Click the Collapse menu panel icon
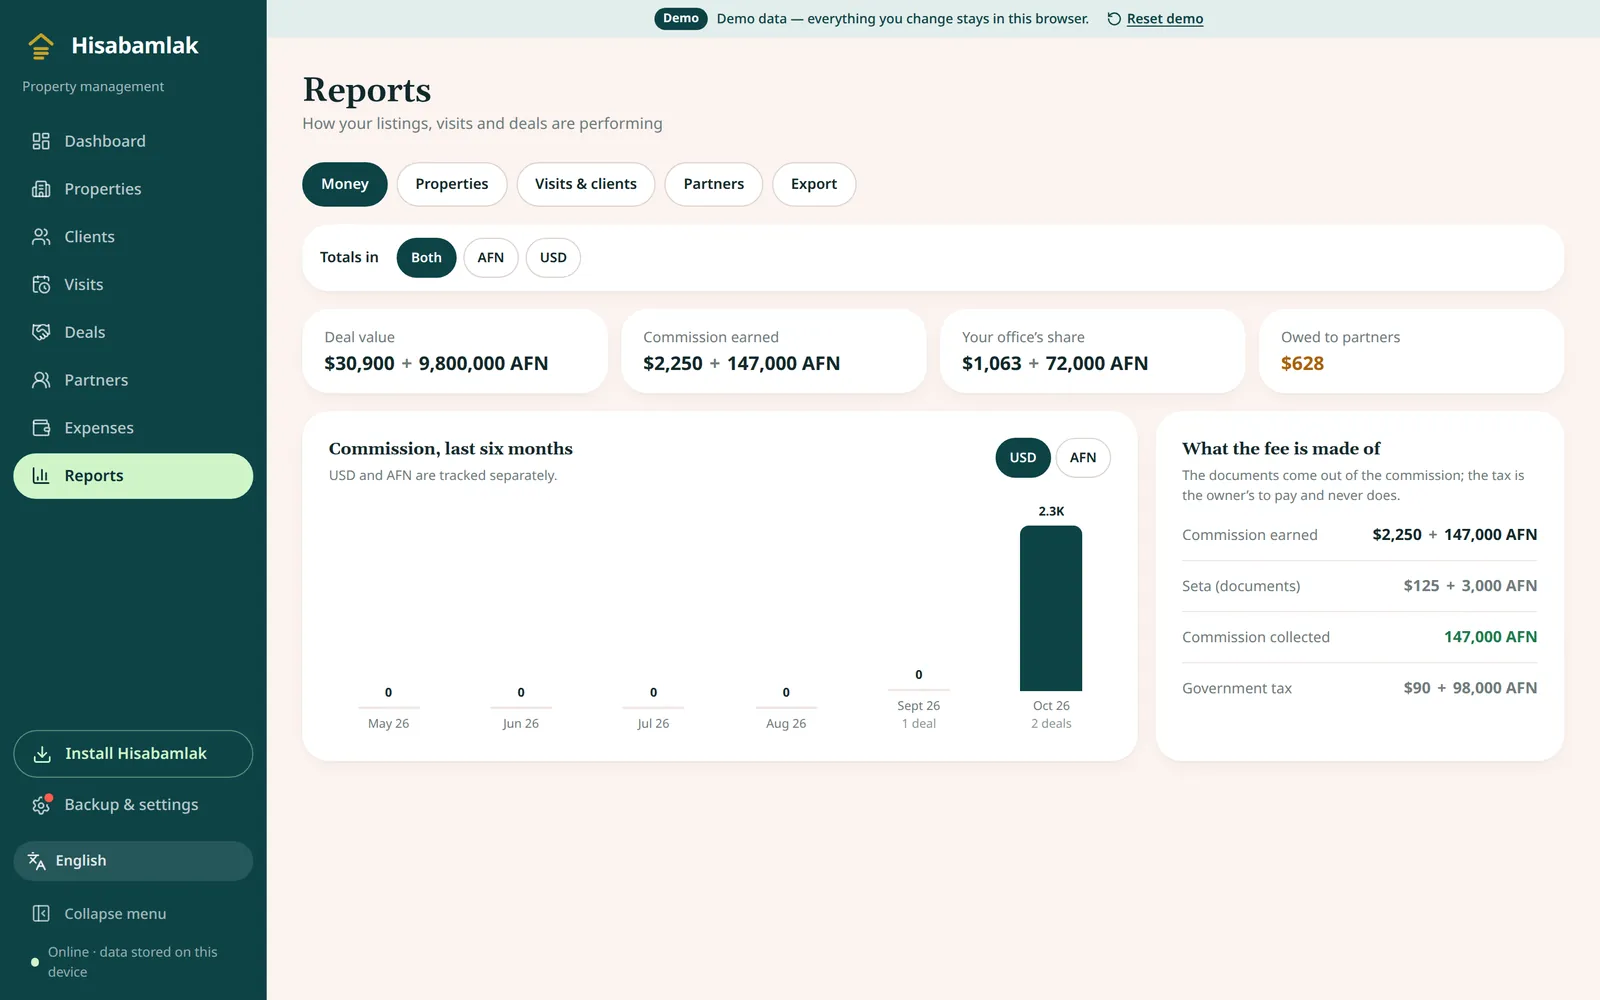This screenshot has height=1000, width=1600. (41, 914)
